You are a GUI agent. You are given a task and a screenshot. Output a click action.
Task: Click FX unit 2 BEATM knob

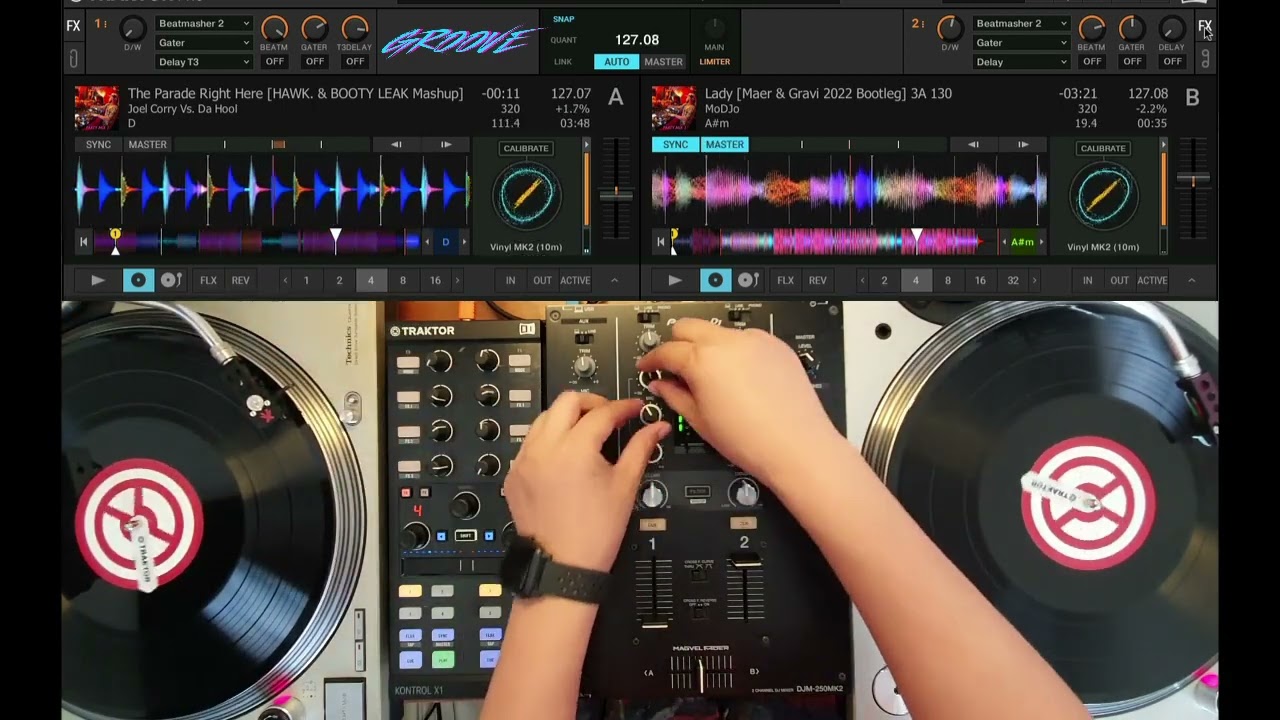click(1092, 28)
